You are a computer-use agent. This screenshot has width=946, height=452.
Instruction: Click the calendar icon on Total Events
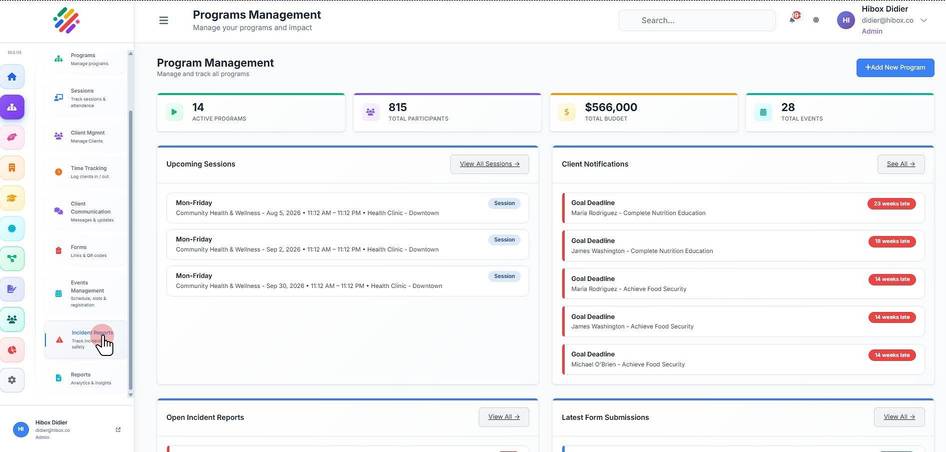763,112
